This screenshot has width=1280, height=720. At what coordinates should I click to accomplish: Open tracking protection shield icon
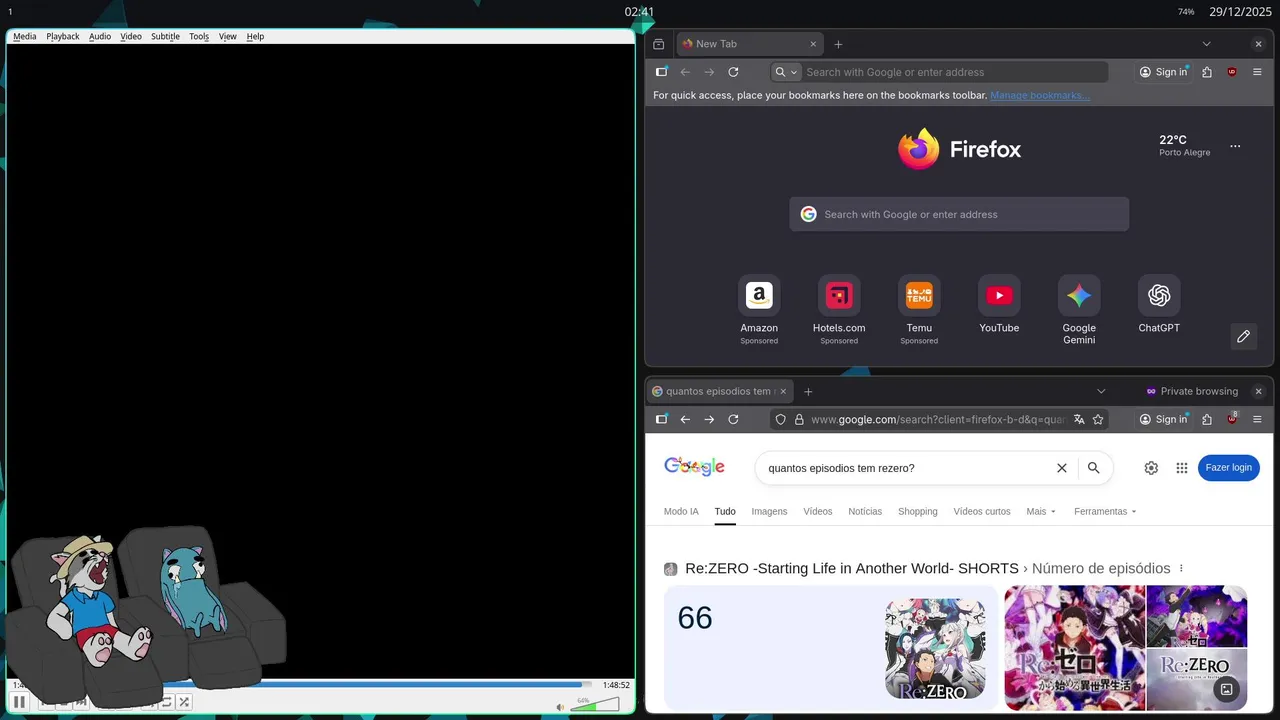coord(781,420)
